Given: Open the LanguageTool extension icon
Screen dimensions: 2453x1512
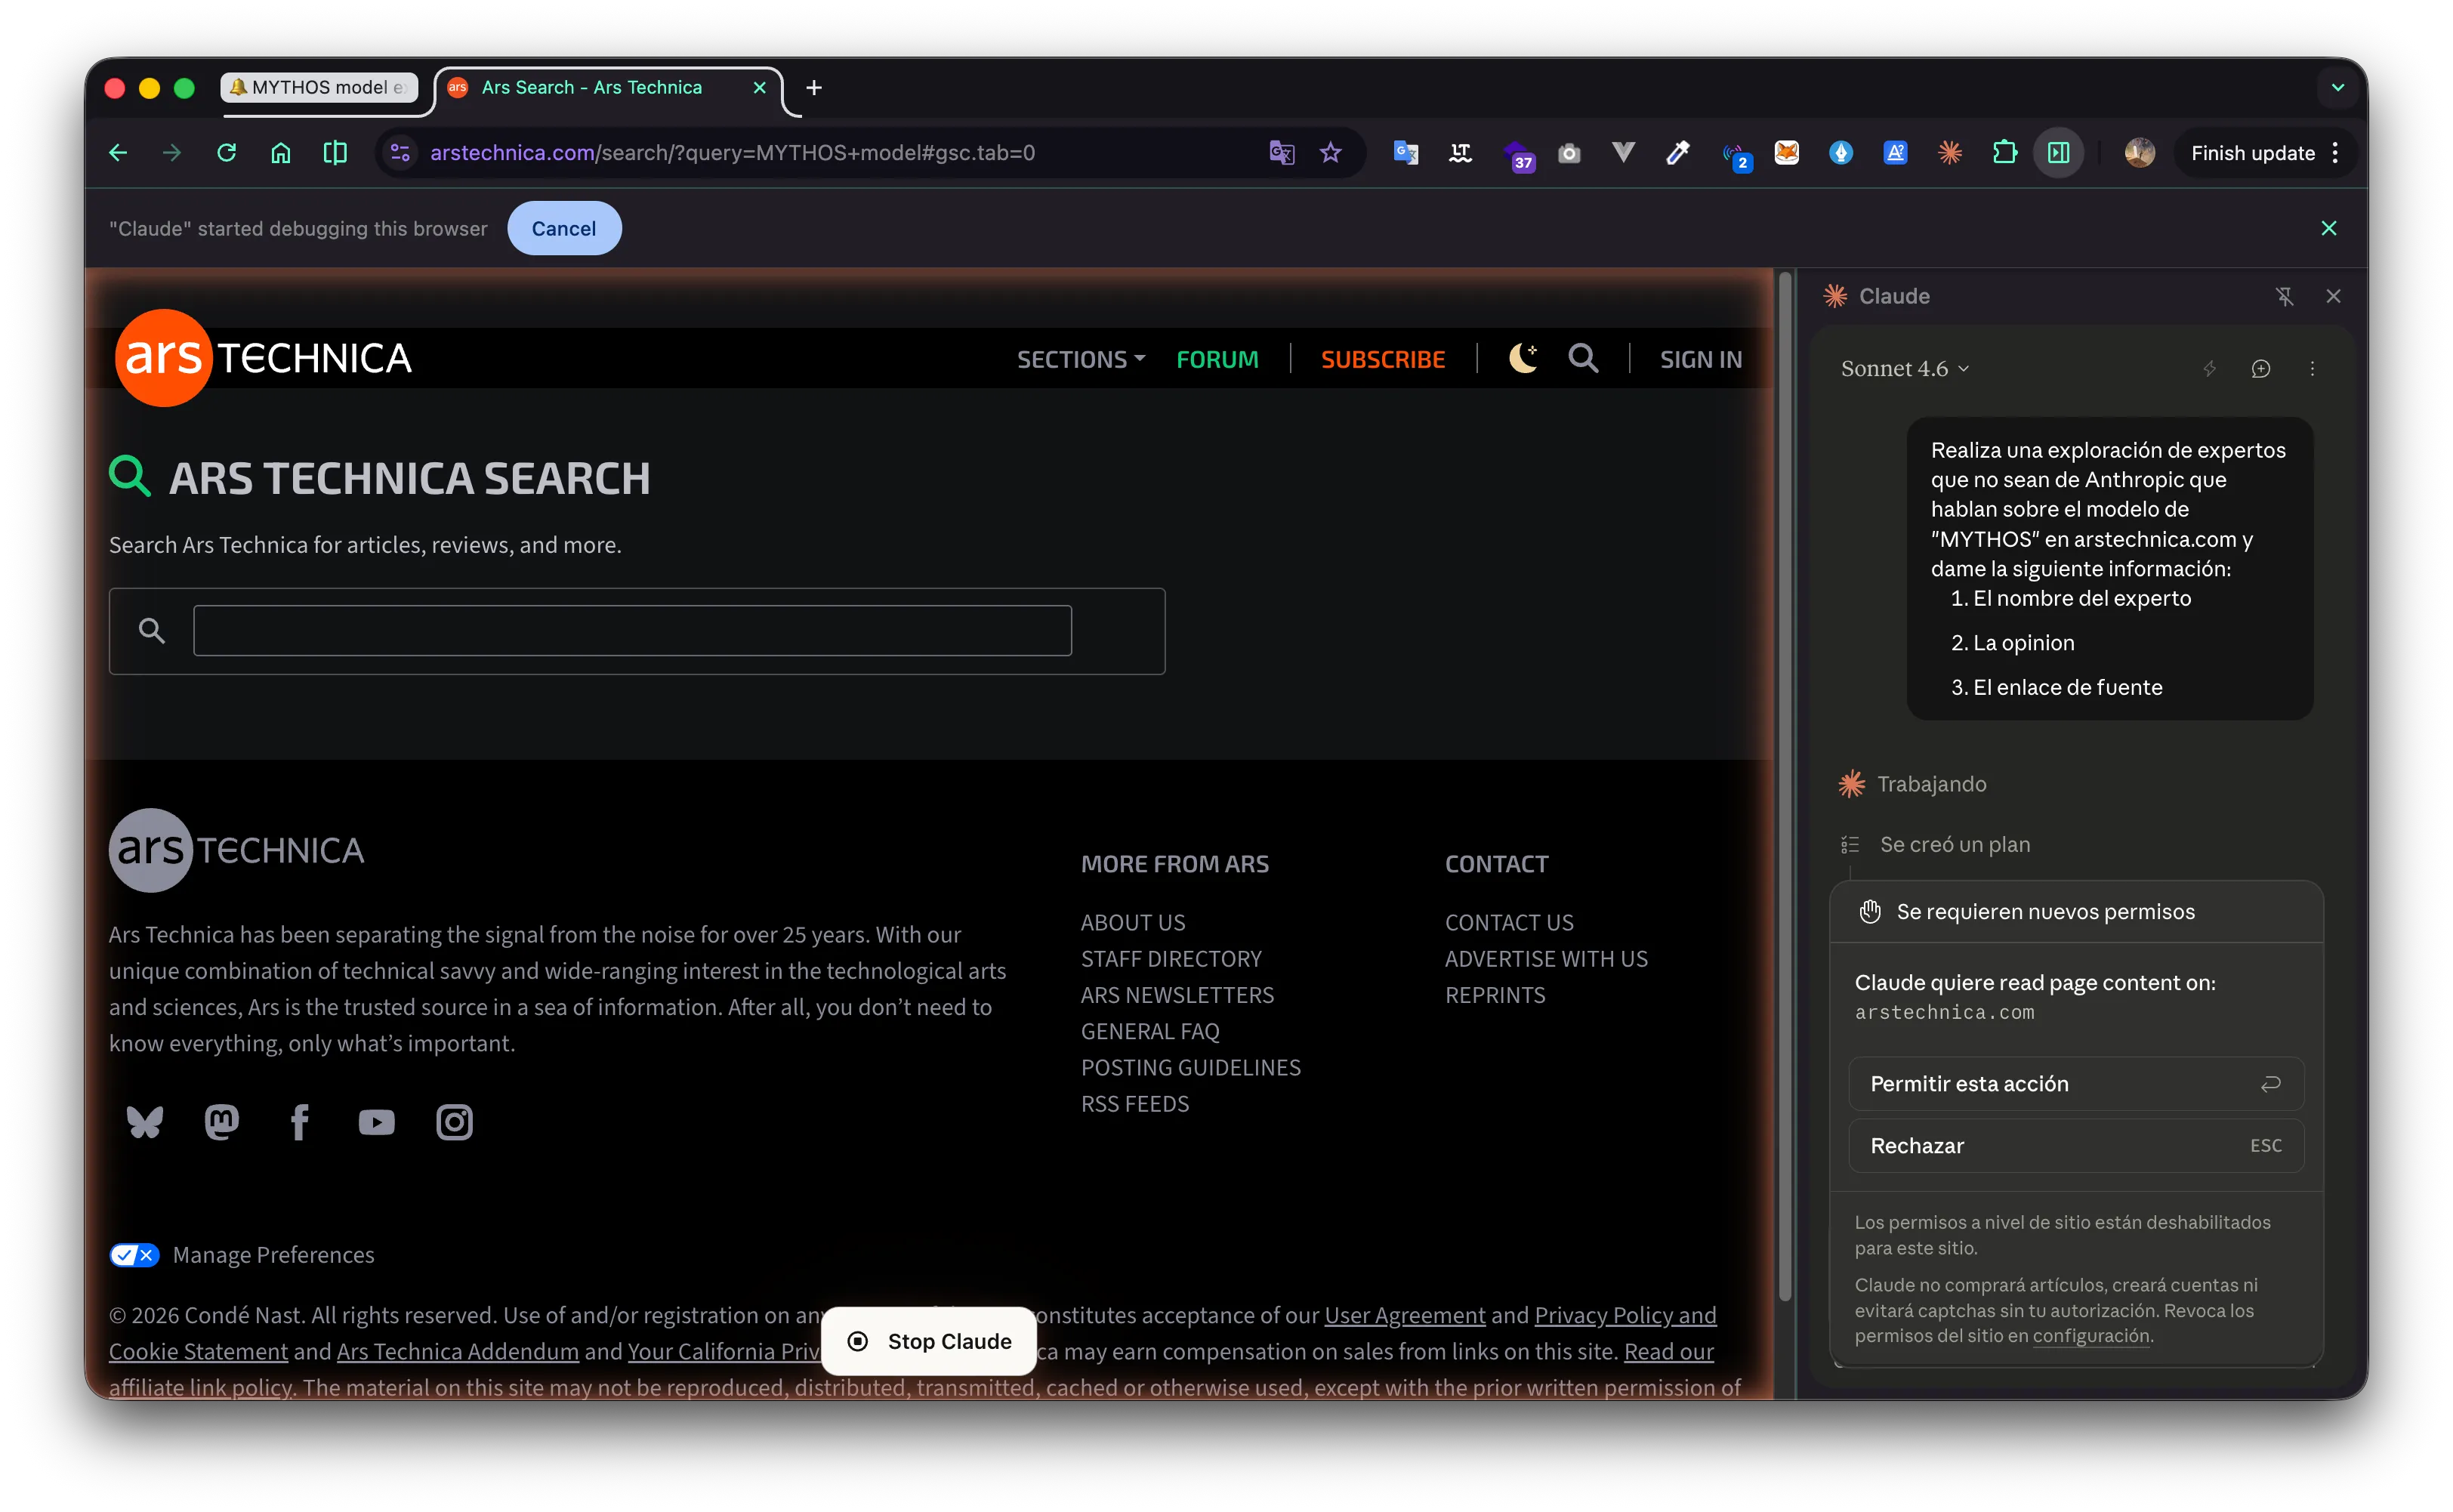Looking at the screenshot, I should pyautogui.click(x=1460, y=153).
